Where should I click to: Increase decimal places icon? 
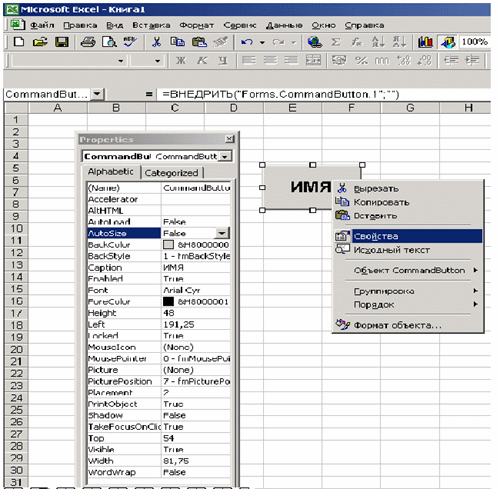point(403,60)
